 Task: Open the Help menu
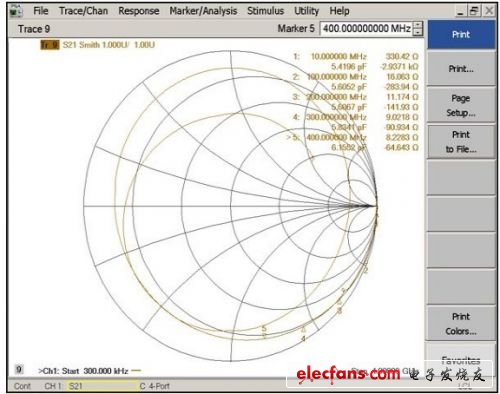point(339,11)
